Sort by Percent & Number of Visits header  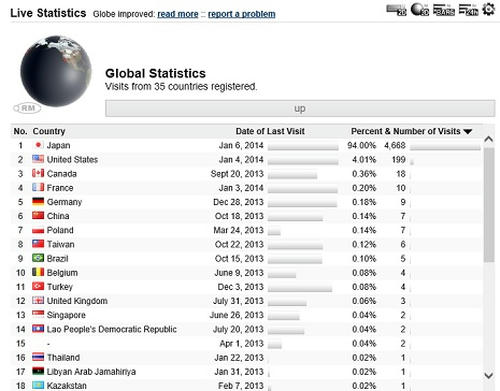tap(406, 131)
